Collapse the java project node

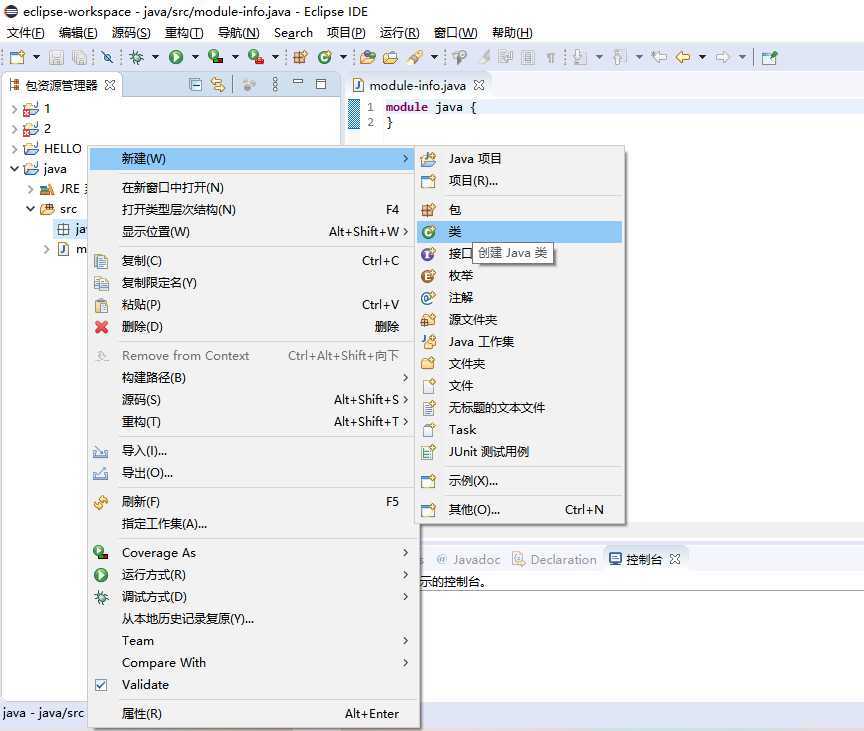[x=14, y=169]
